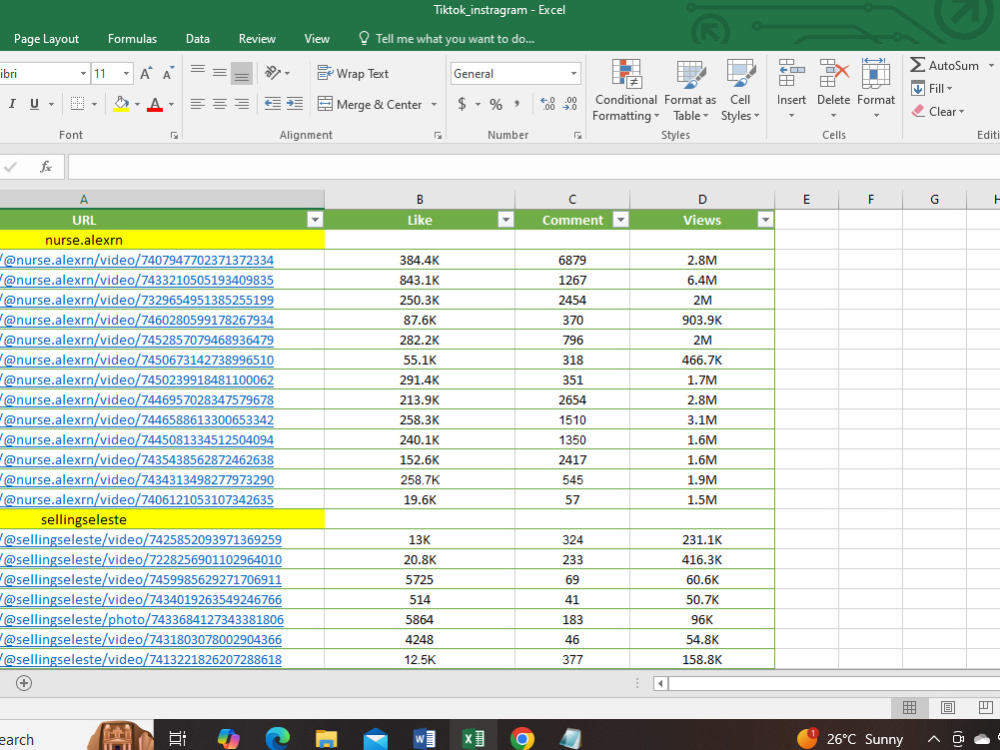This screenshot has width=1000, height=750.
Task: Apply Percent Style format
Action: point(496,104)
